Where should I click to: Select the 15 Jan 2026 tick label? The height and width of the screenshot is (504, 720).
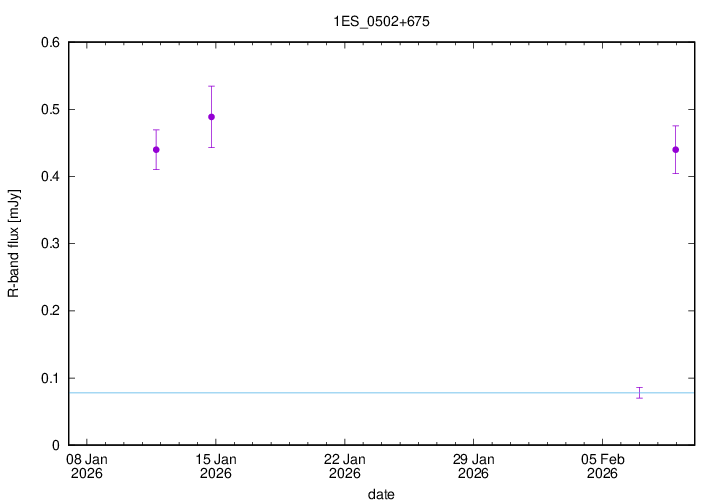tap(216, 466)
